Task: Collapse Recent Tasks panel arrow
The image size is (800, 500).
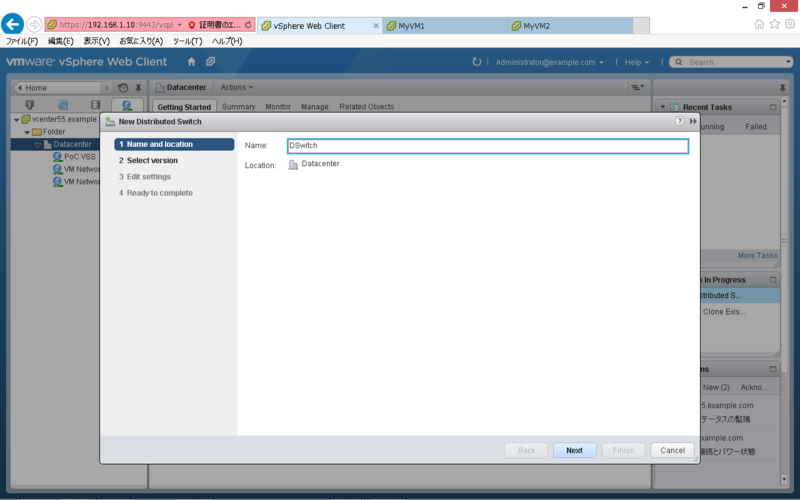Action: coord(663,107)
